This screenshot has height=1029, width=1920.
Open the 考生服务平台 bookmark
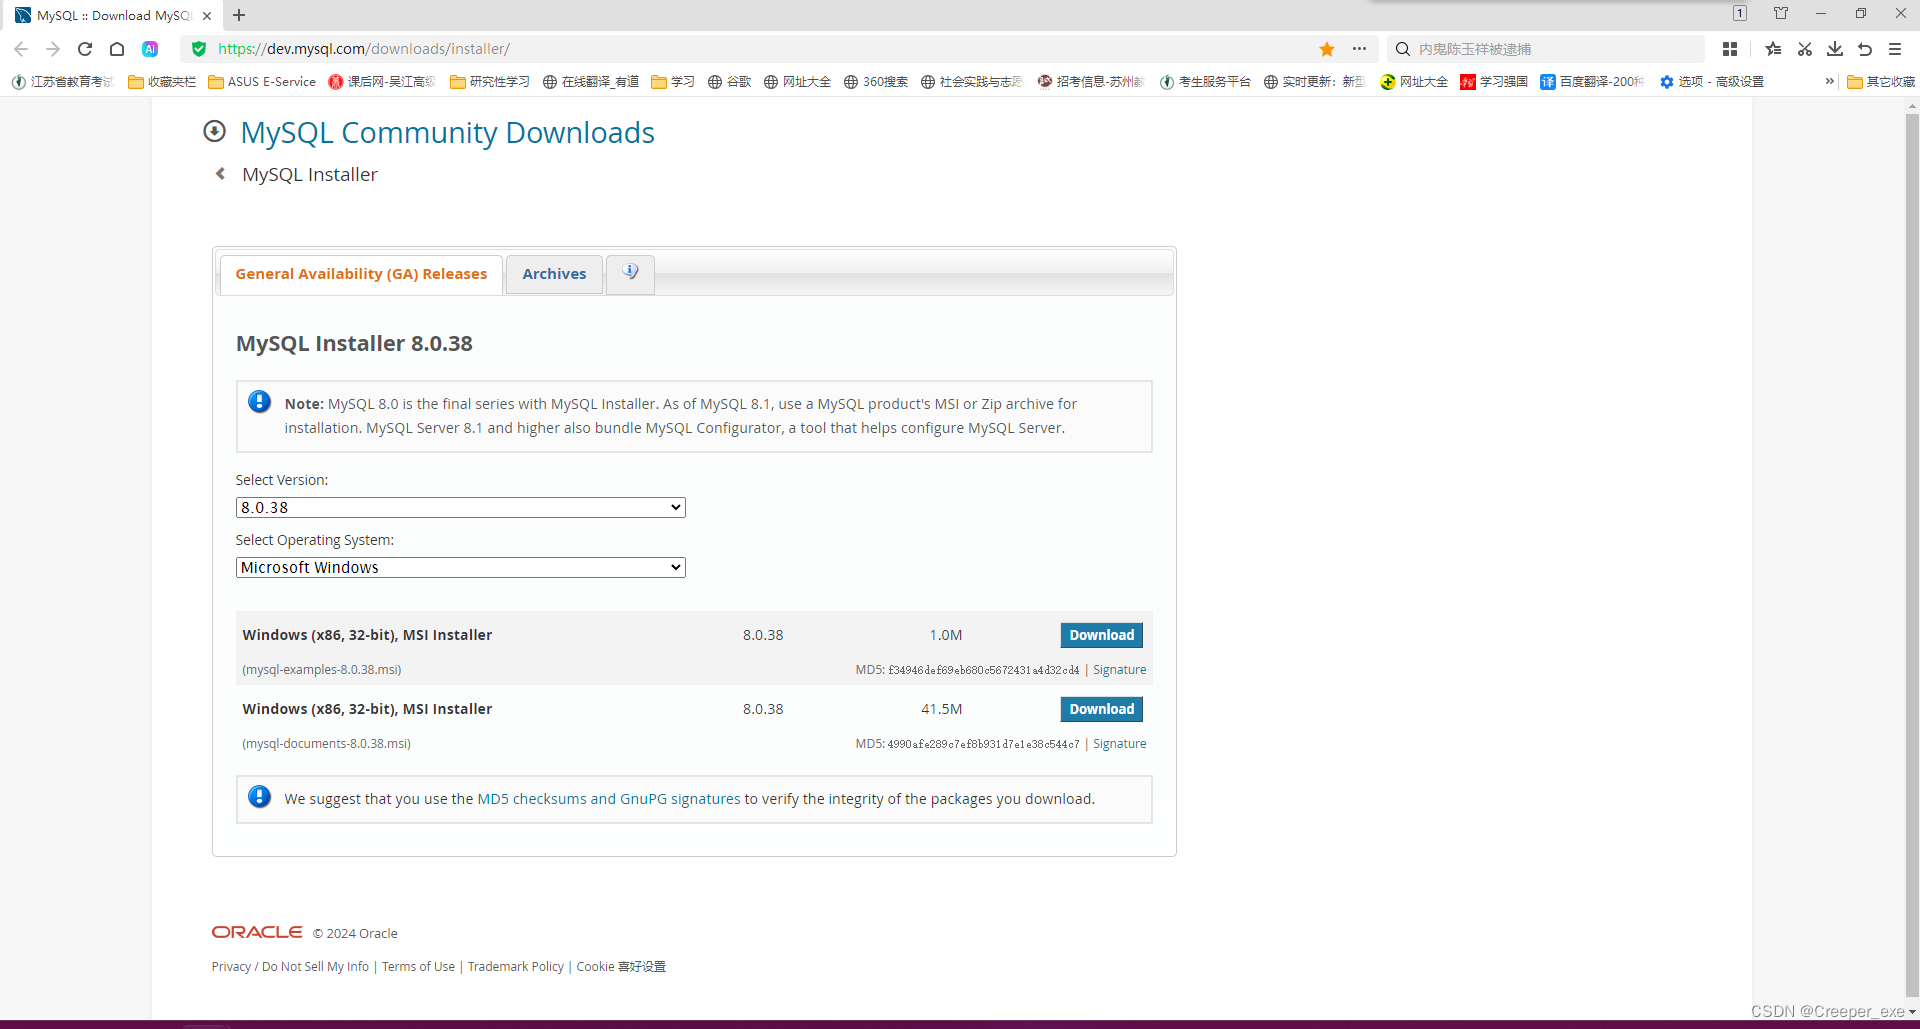(x=1205, y=82)
